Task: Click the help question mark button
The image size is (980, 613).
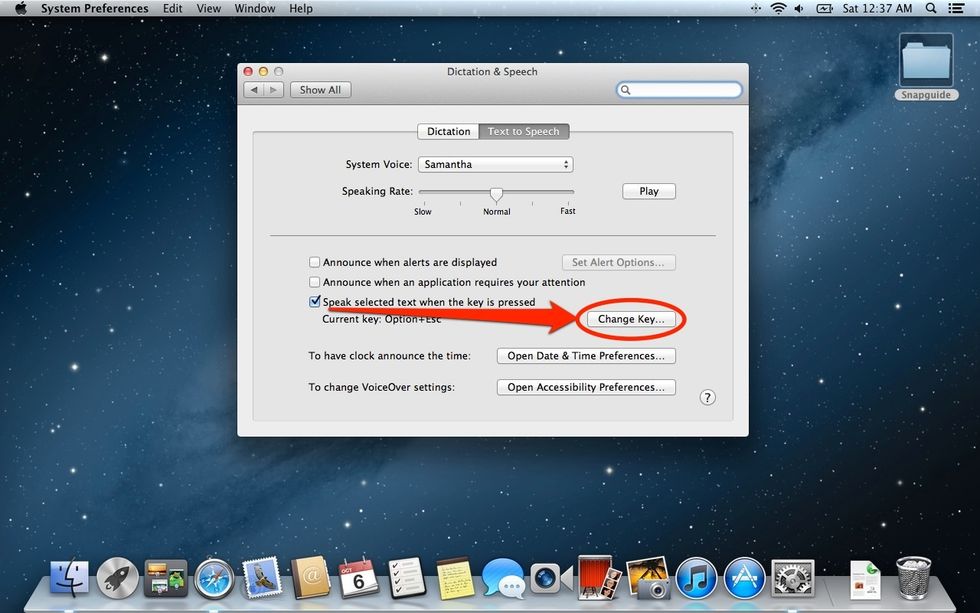Action: 707,397
